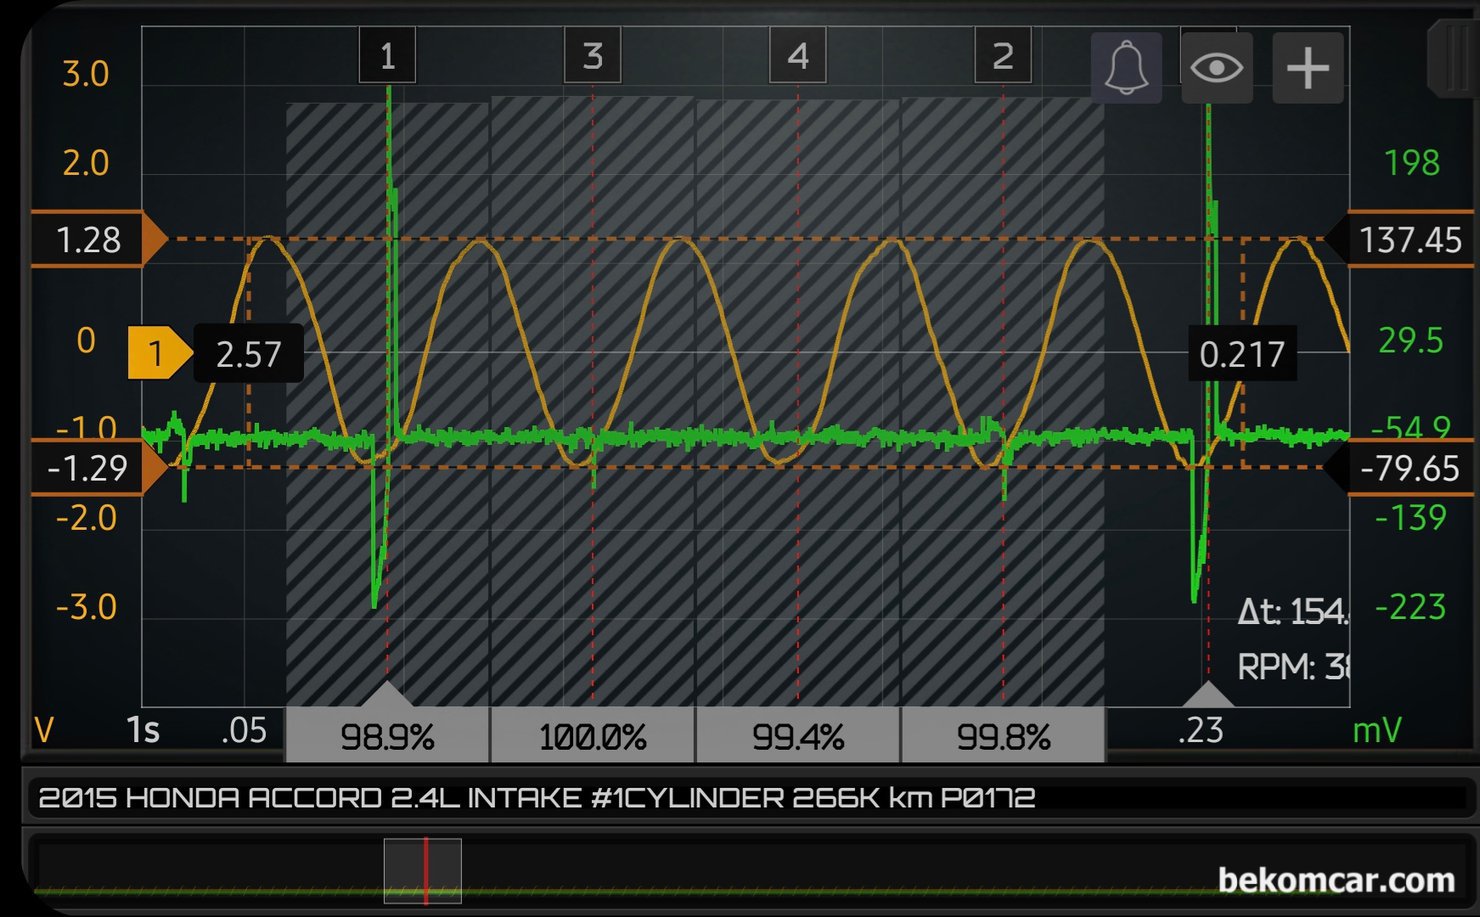The image size is (1480, 917).
Task: Click the yellow channel 1 tag
Action: 156,354
